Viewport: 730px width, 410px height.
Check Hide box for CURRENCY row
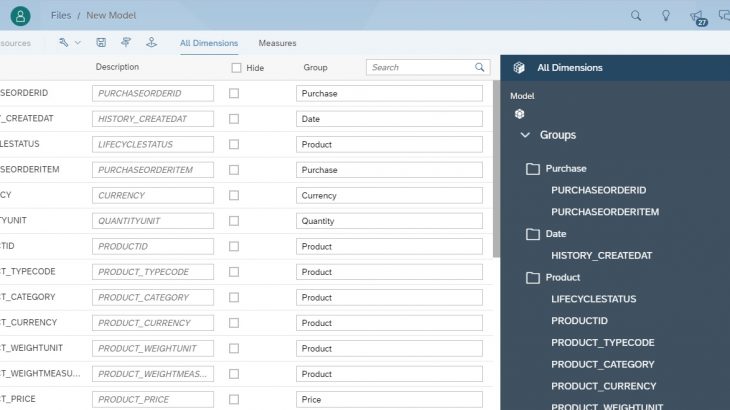(x=234, y=195)
